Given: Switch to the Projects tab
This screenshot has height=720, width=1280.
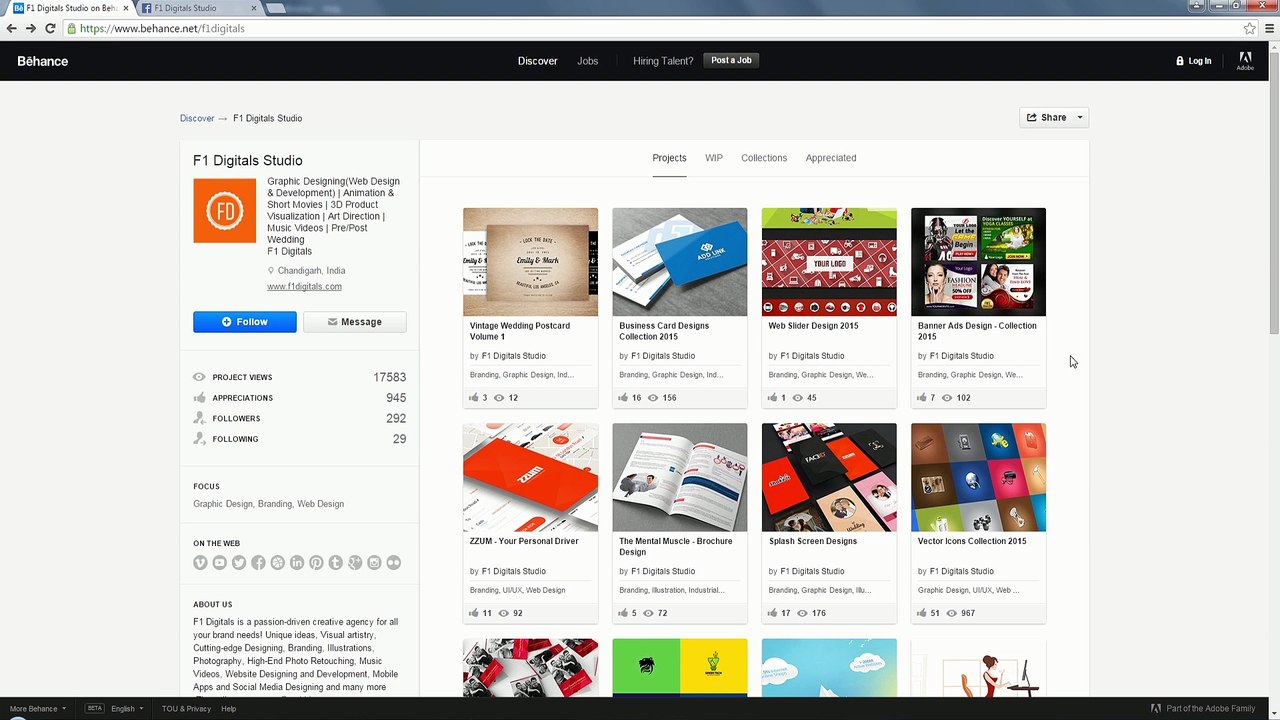Looking at the screenshot, I should coord(669,158).
